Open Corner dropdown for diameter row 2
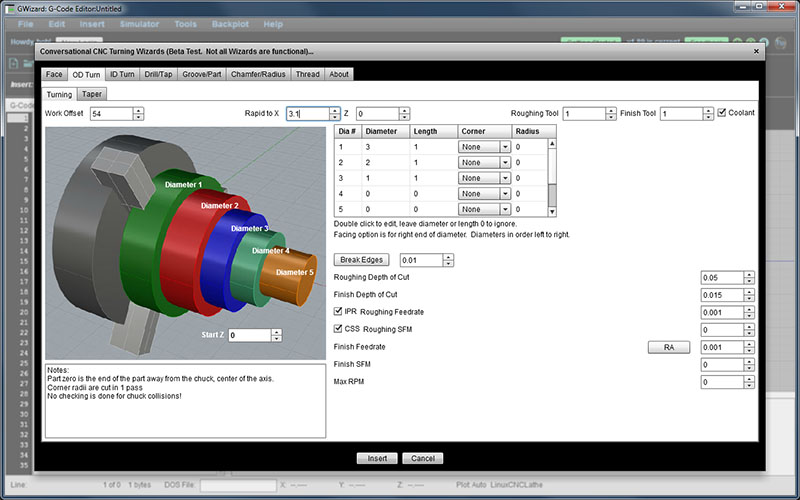Screen dimensions: 800x500 click(x=484, y=163)
